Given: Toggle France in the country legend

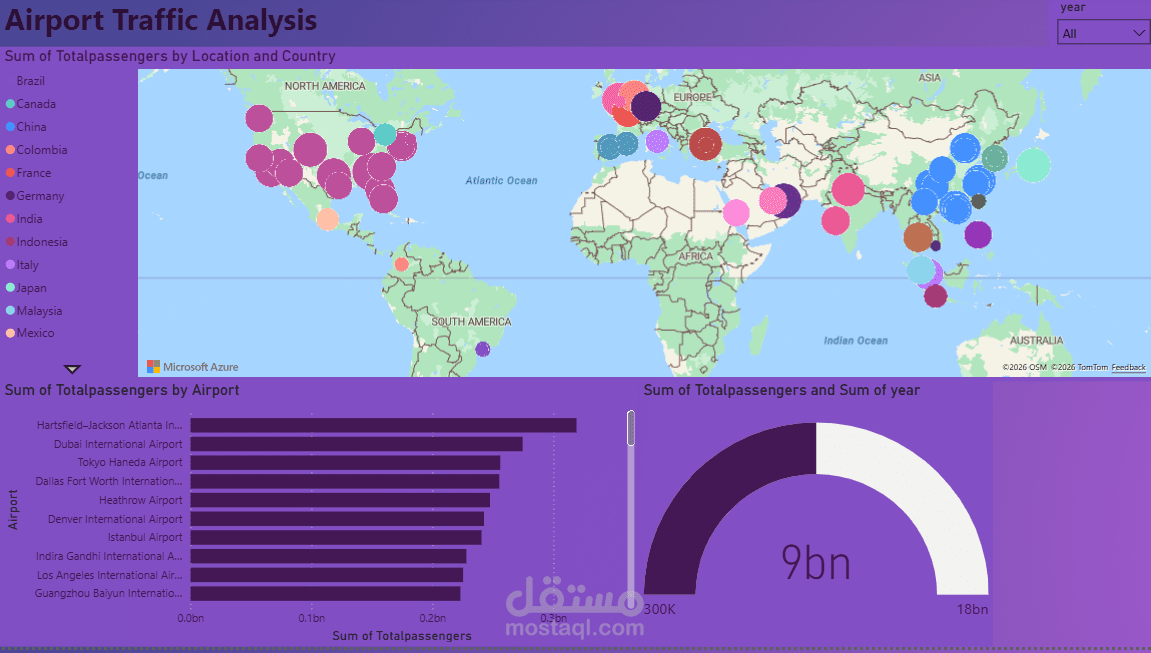Looking at the screenshot, I should (x=10, y=173).
